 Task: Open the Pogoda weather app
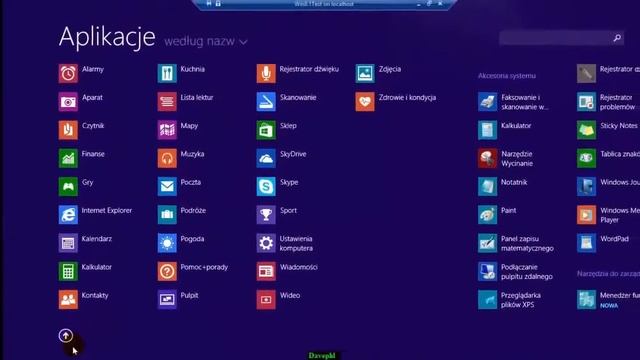[x=167, y=243]
